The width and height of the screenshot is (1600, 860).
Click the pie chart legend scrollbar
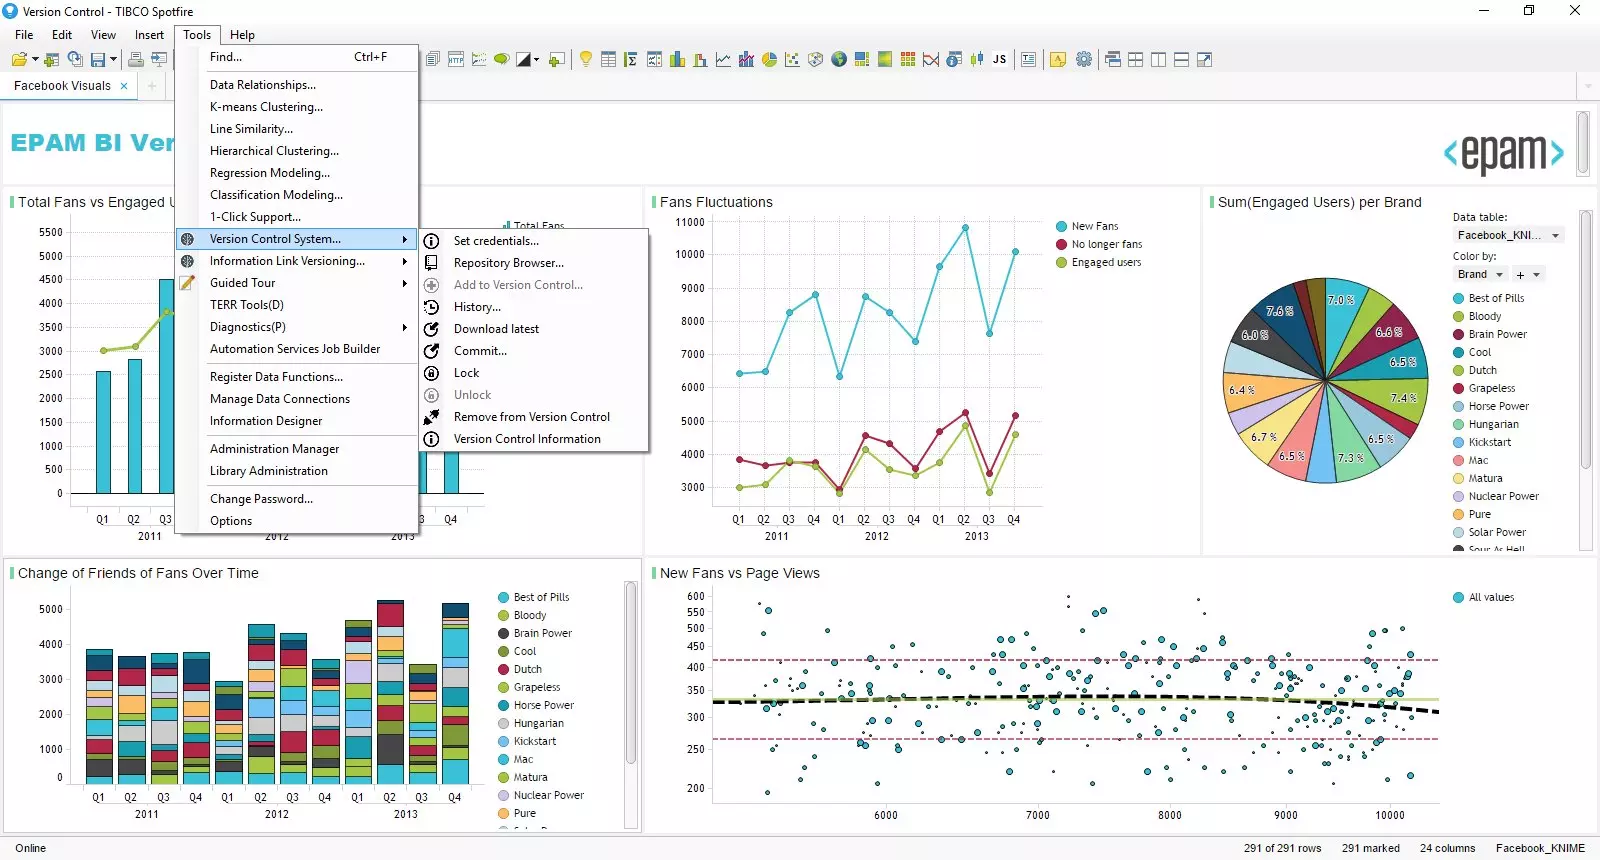1585,340
